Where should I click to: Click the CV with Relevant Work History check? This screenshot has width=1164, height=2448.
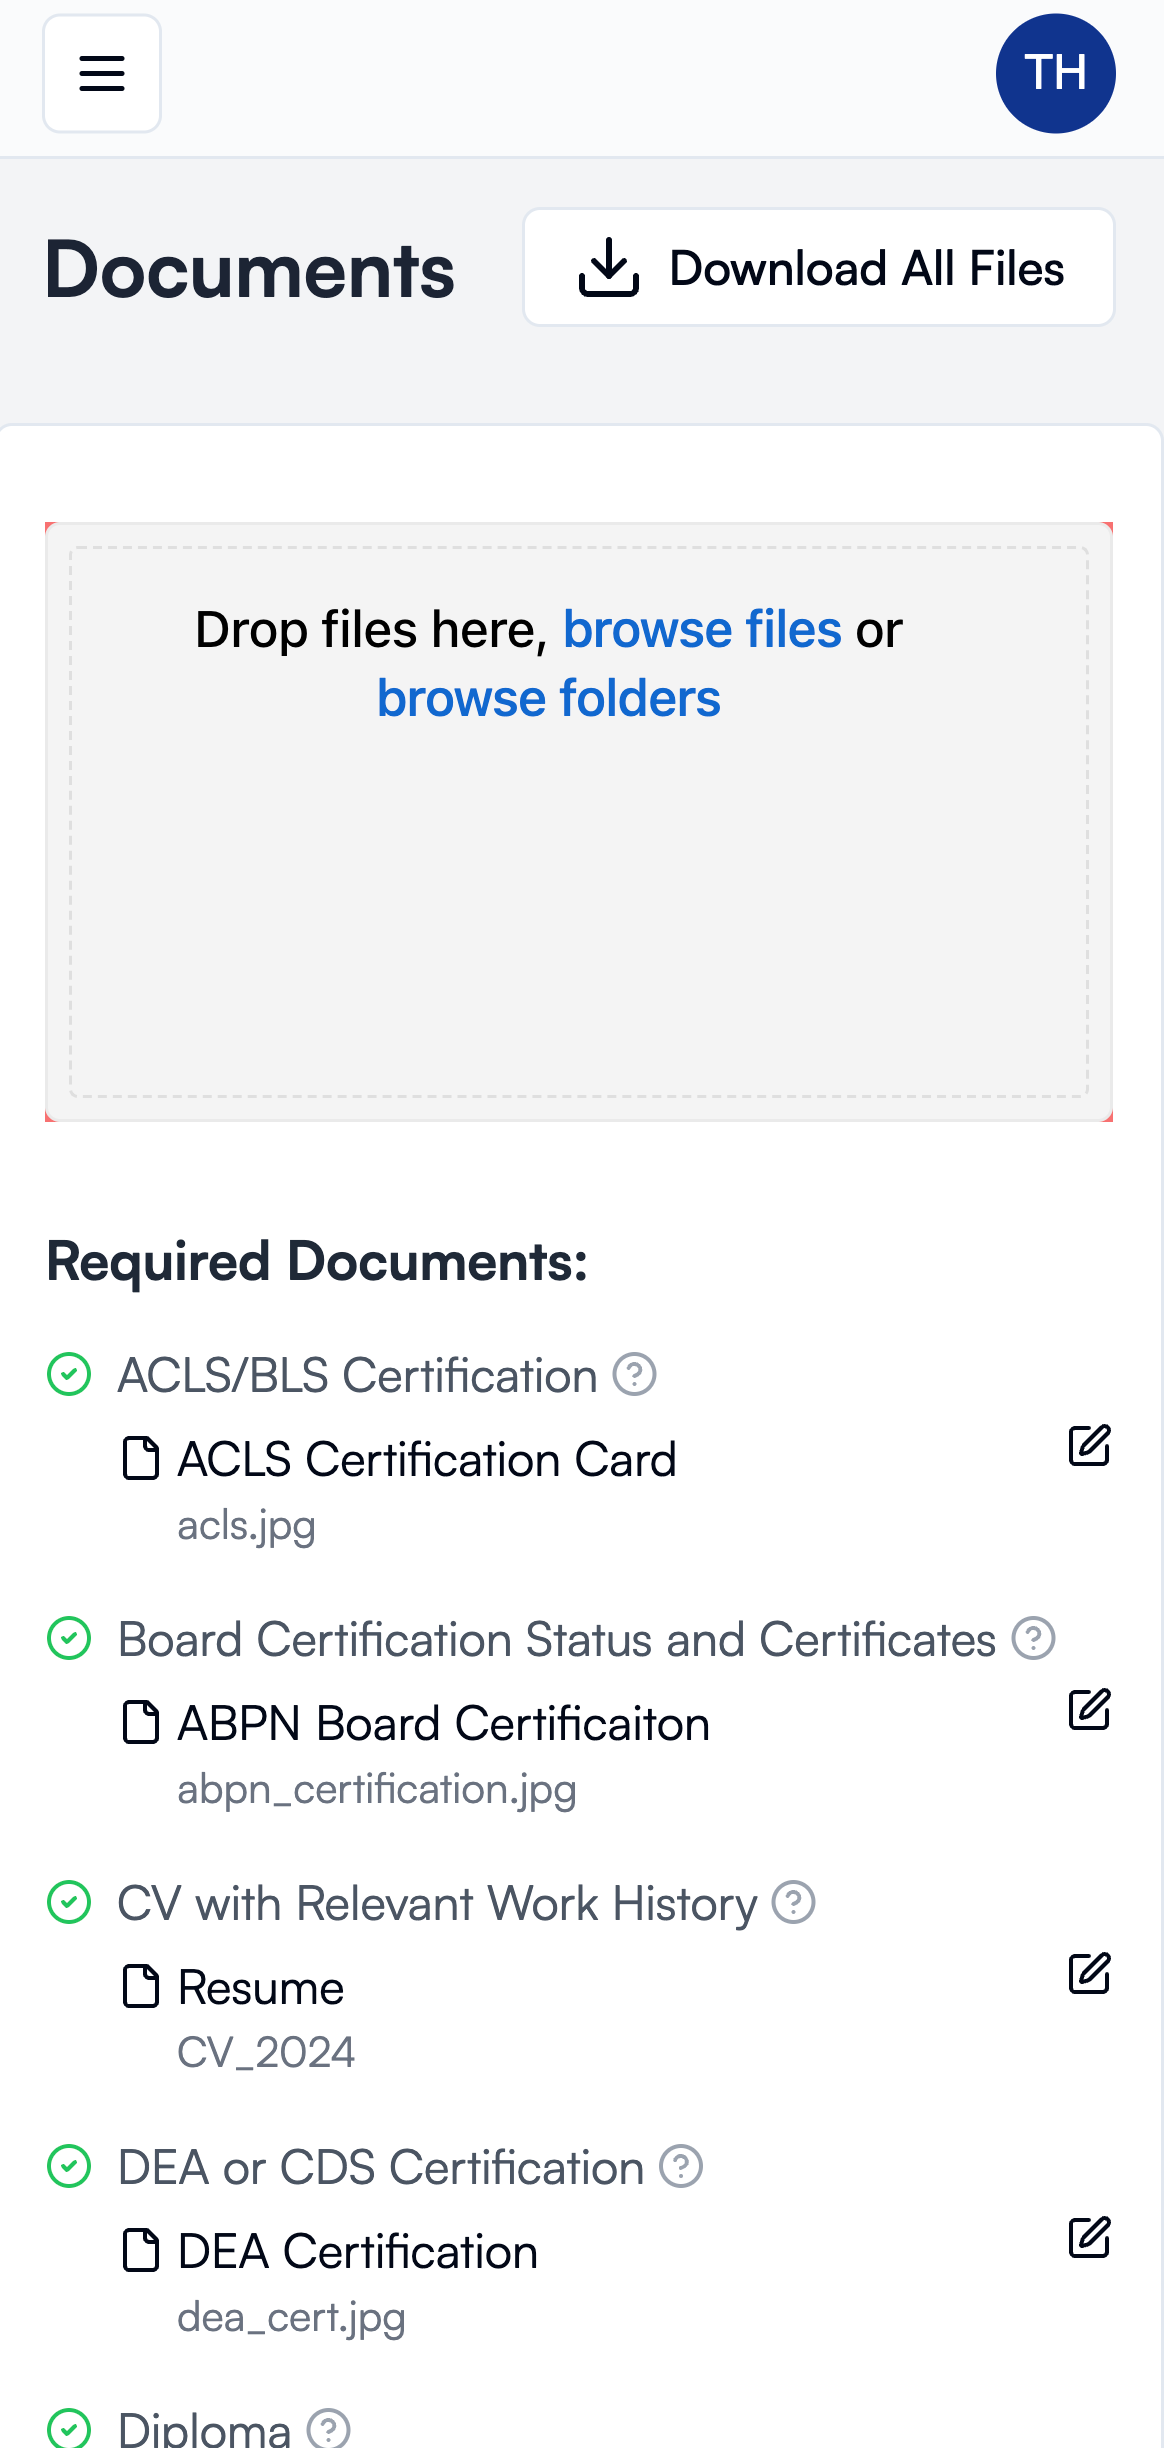[x=69, y=1902]
